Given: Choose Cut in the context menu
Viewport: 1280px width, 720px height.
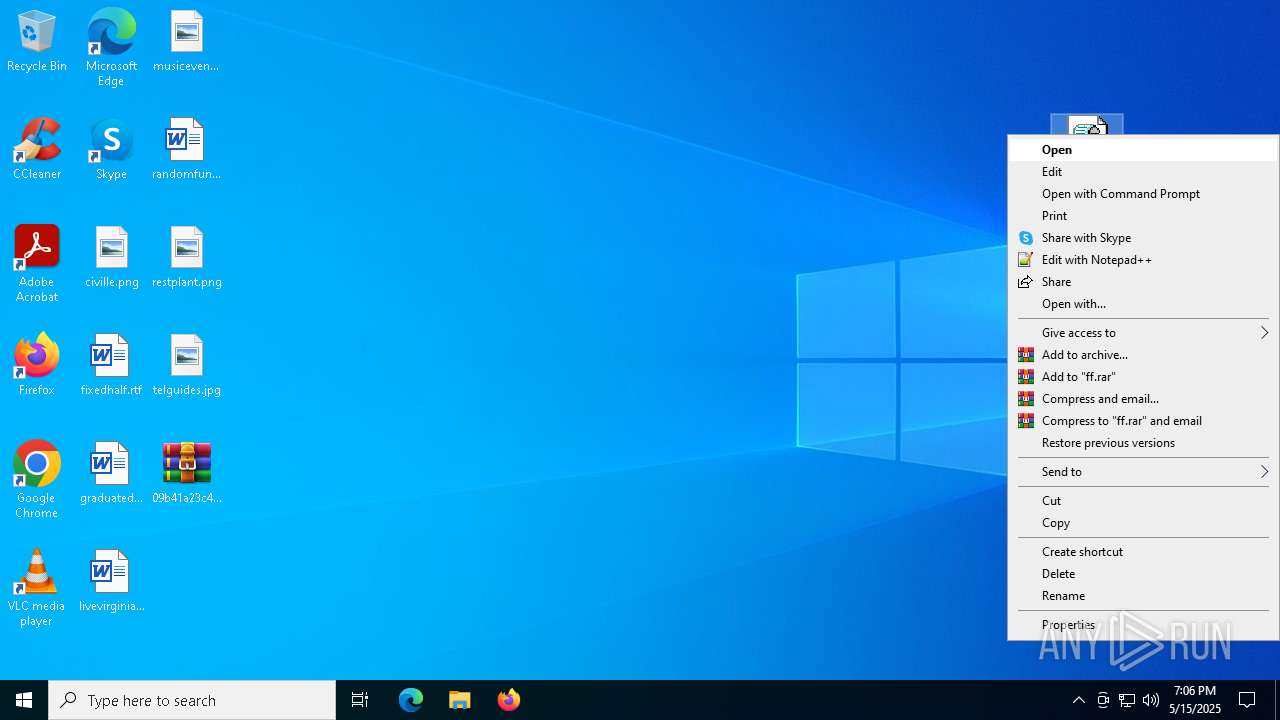Looking at the screenshot, I should coord(1143,501).
